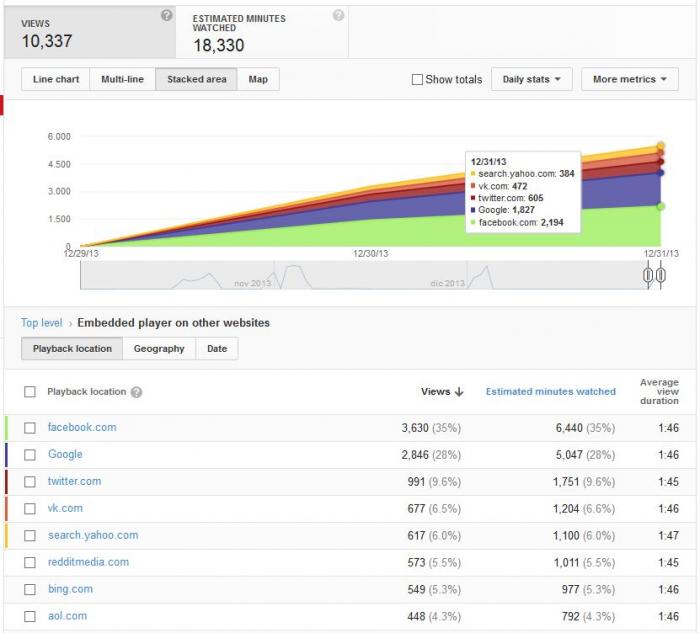Click the help icon next to Playback location
700x633 pixels.
(x=137, y=392)
